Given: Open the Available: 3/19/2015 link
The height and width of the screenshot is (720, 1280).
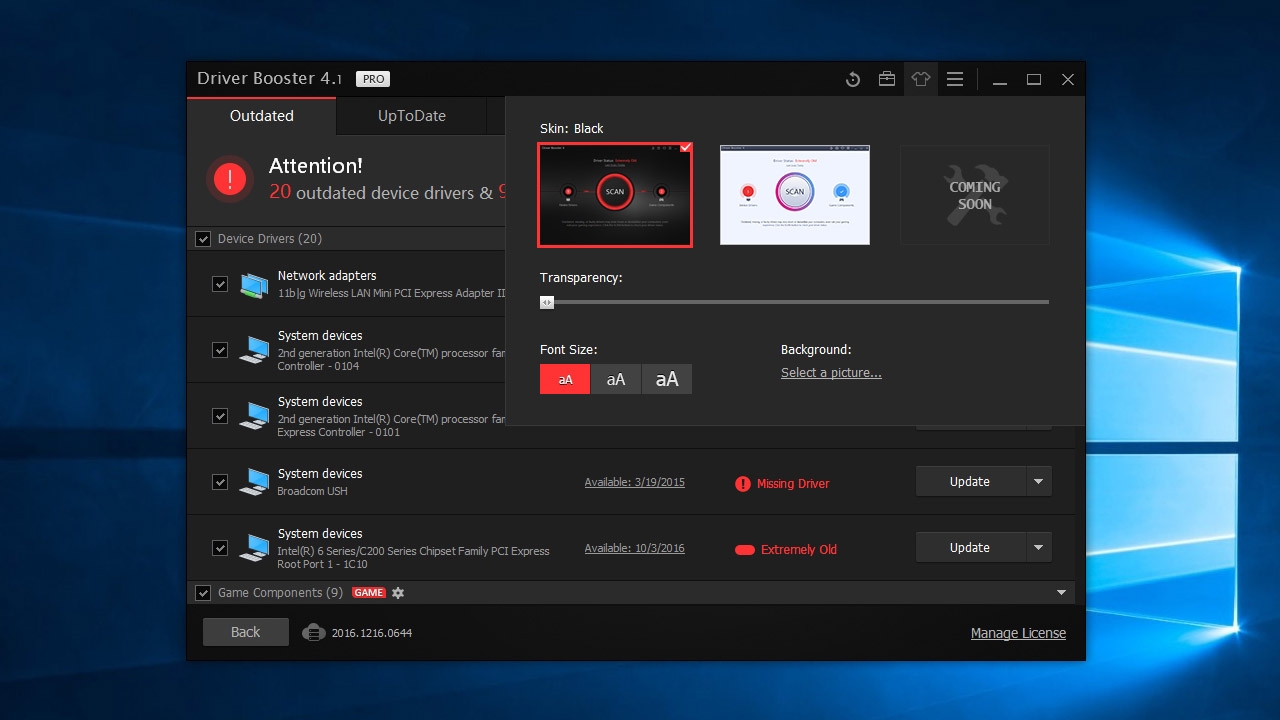Looking at the screenshot, I should click(x=635, y=482).
